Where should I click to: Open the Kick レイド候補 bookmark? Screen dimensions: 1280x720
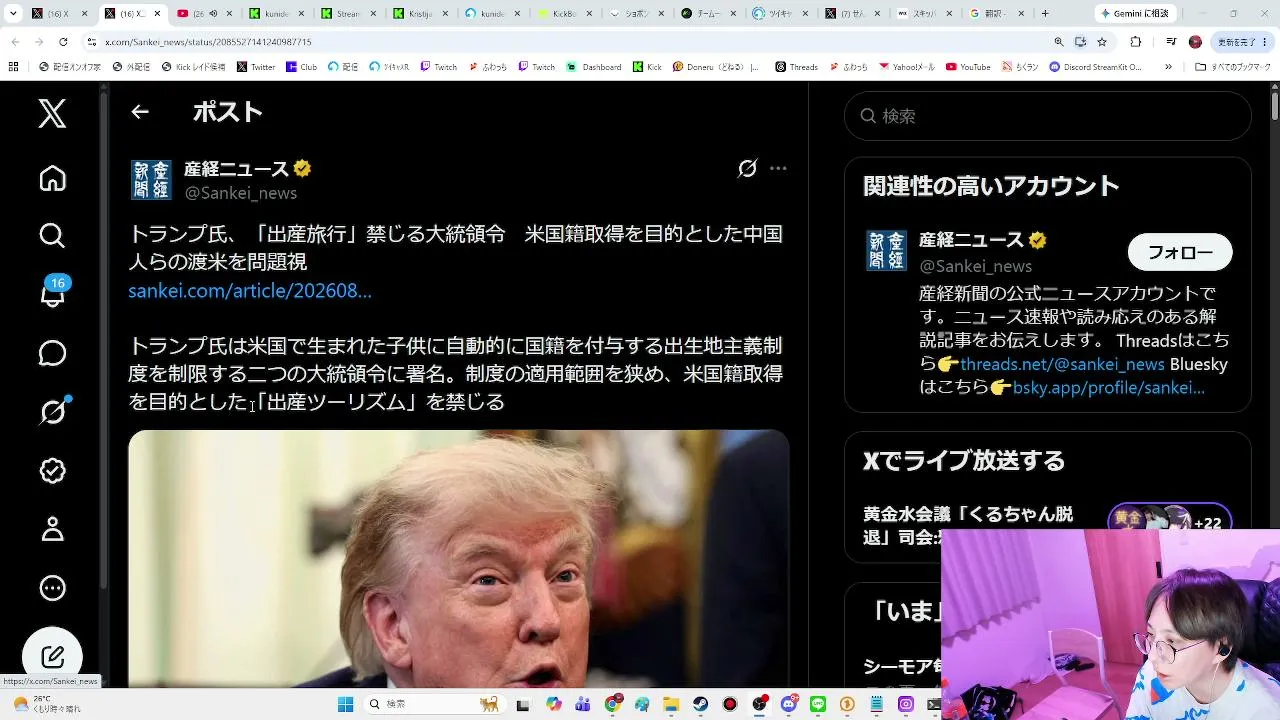(x=193, y=67)
